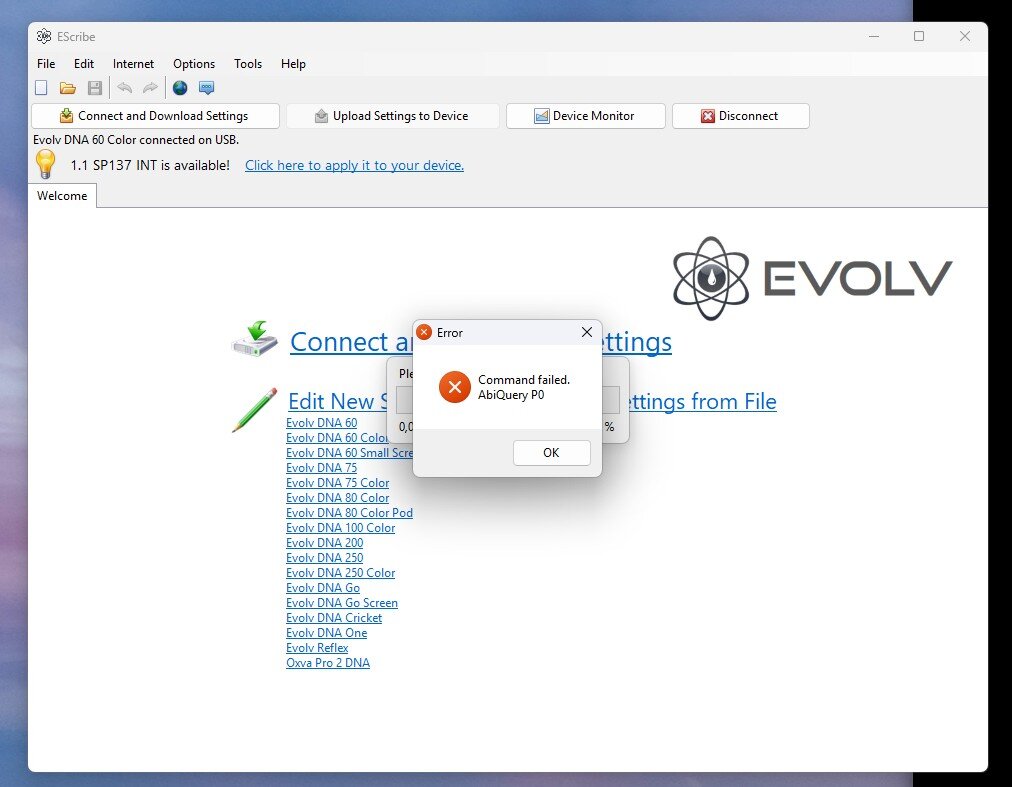This screenshot has height=787, width=1012.
Task: Select Evolv DNA 60 Small Screen link
Action: point(349,453)
